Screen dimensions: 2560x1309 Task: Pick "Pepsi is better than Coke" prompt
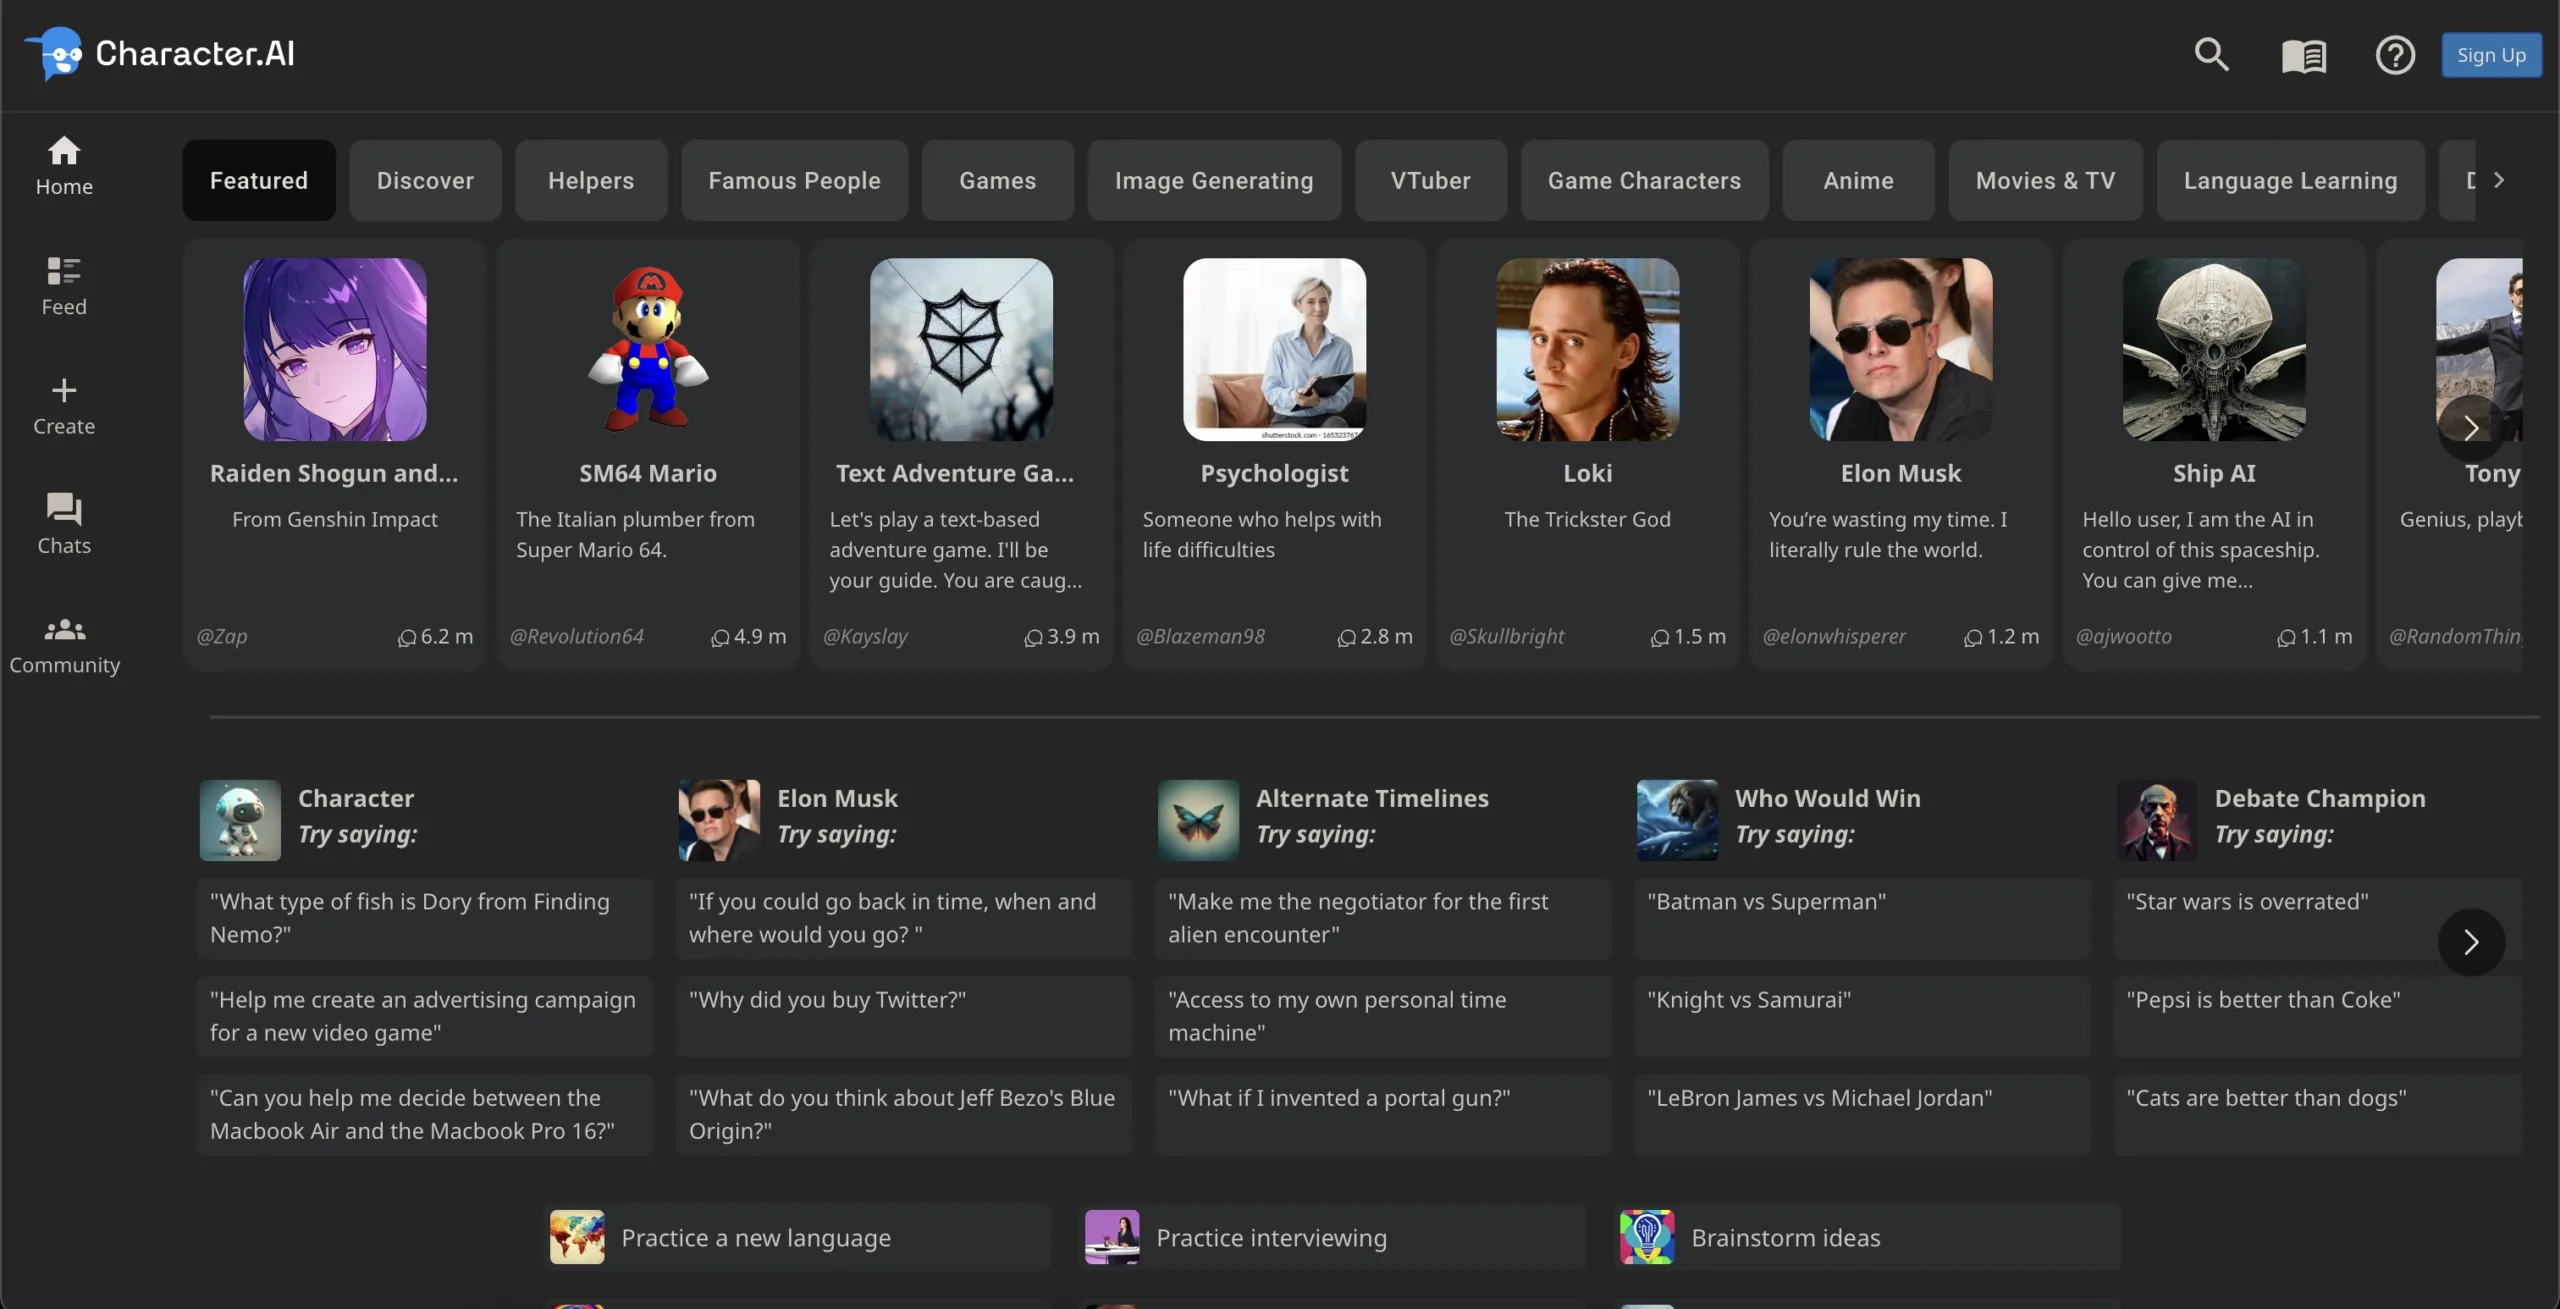(x=2318, y=1016)
